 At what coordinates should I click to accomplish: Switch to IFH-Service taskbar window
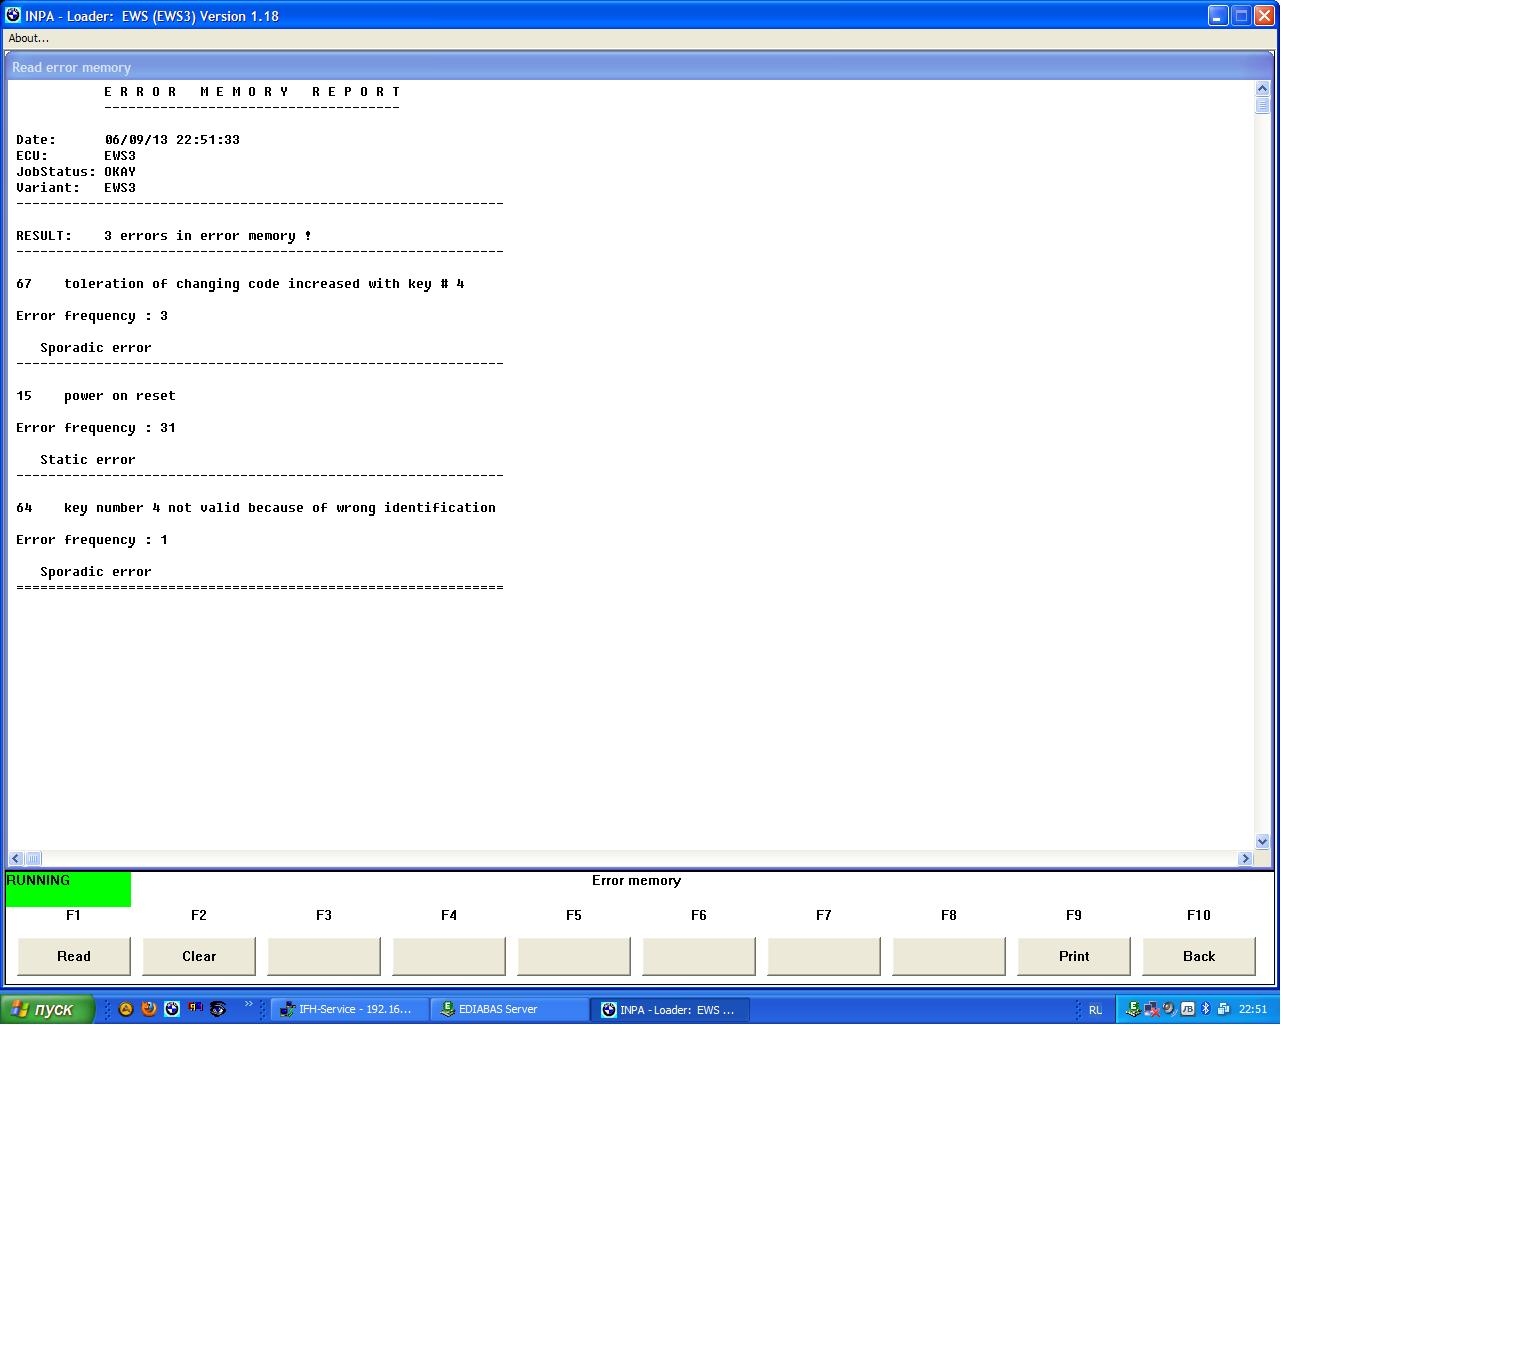pyautogui.click(x=349, y=1010)
